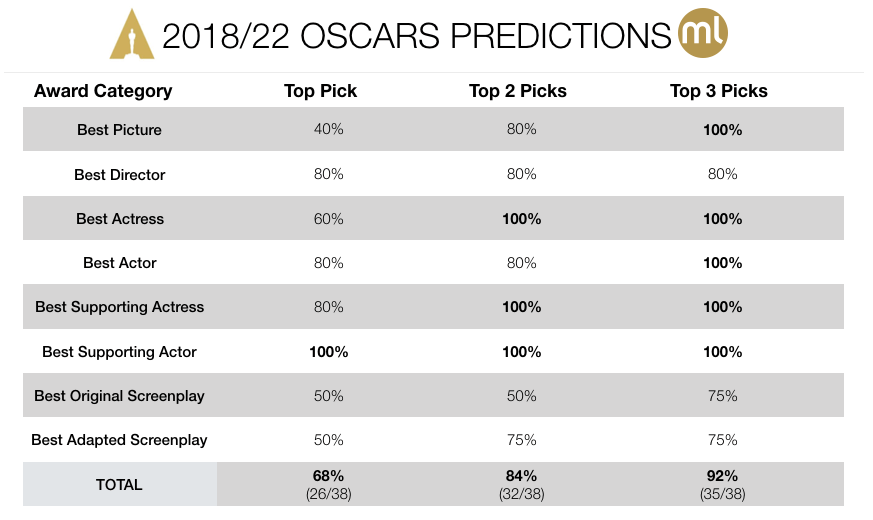The height and width of the screenshot is (520, 873).
Task: Click the 2018/22 Oscars Predictions title
Action: [415, 35]
